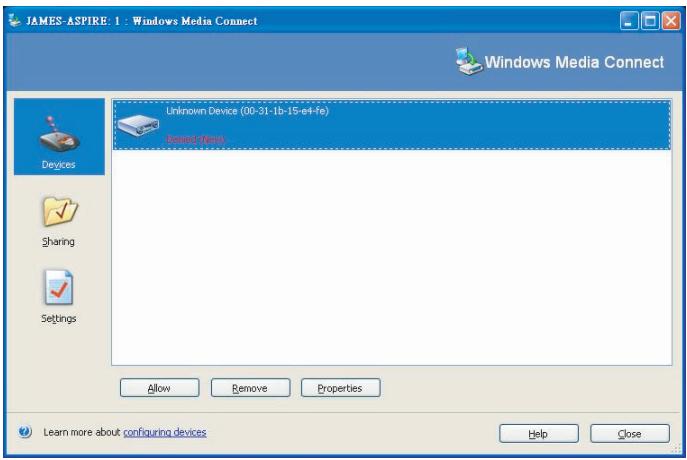Allow the selected device

click(x=159, y=388)
